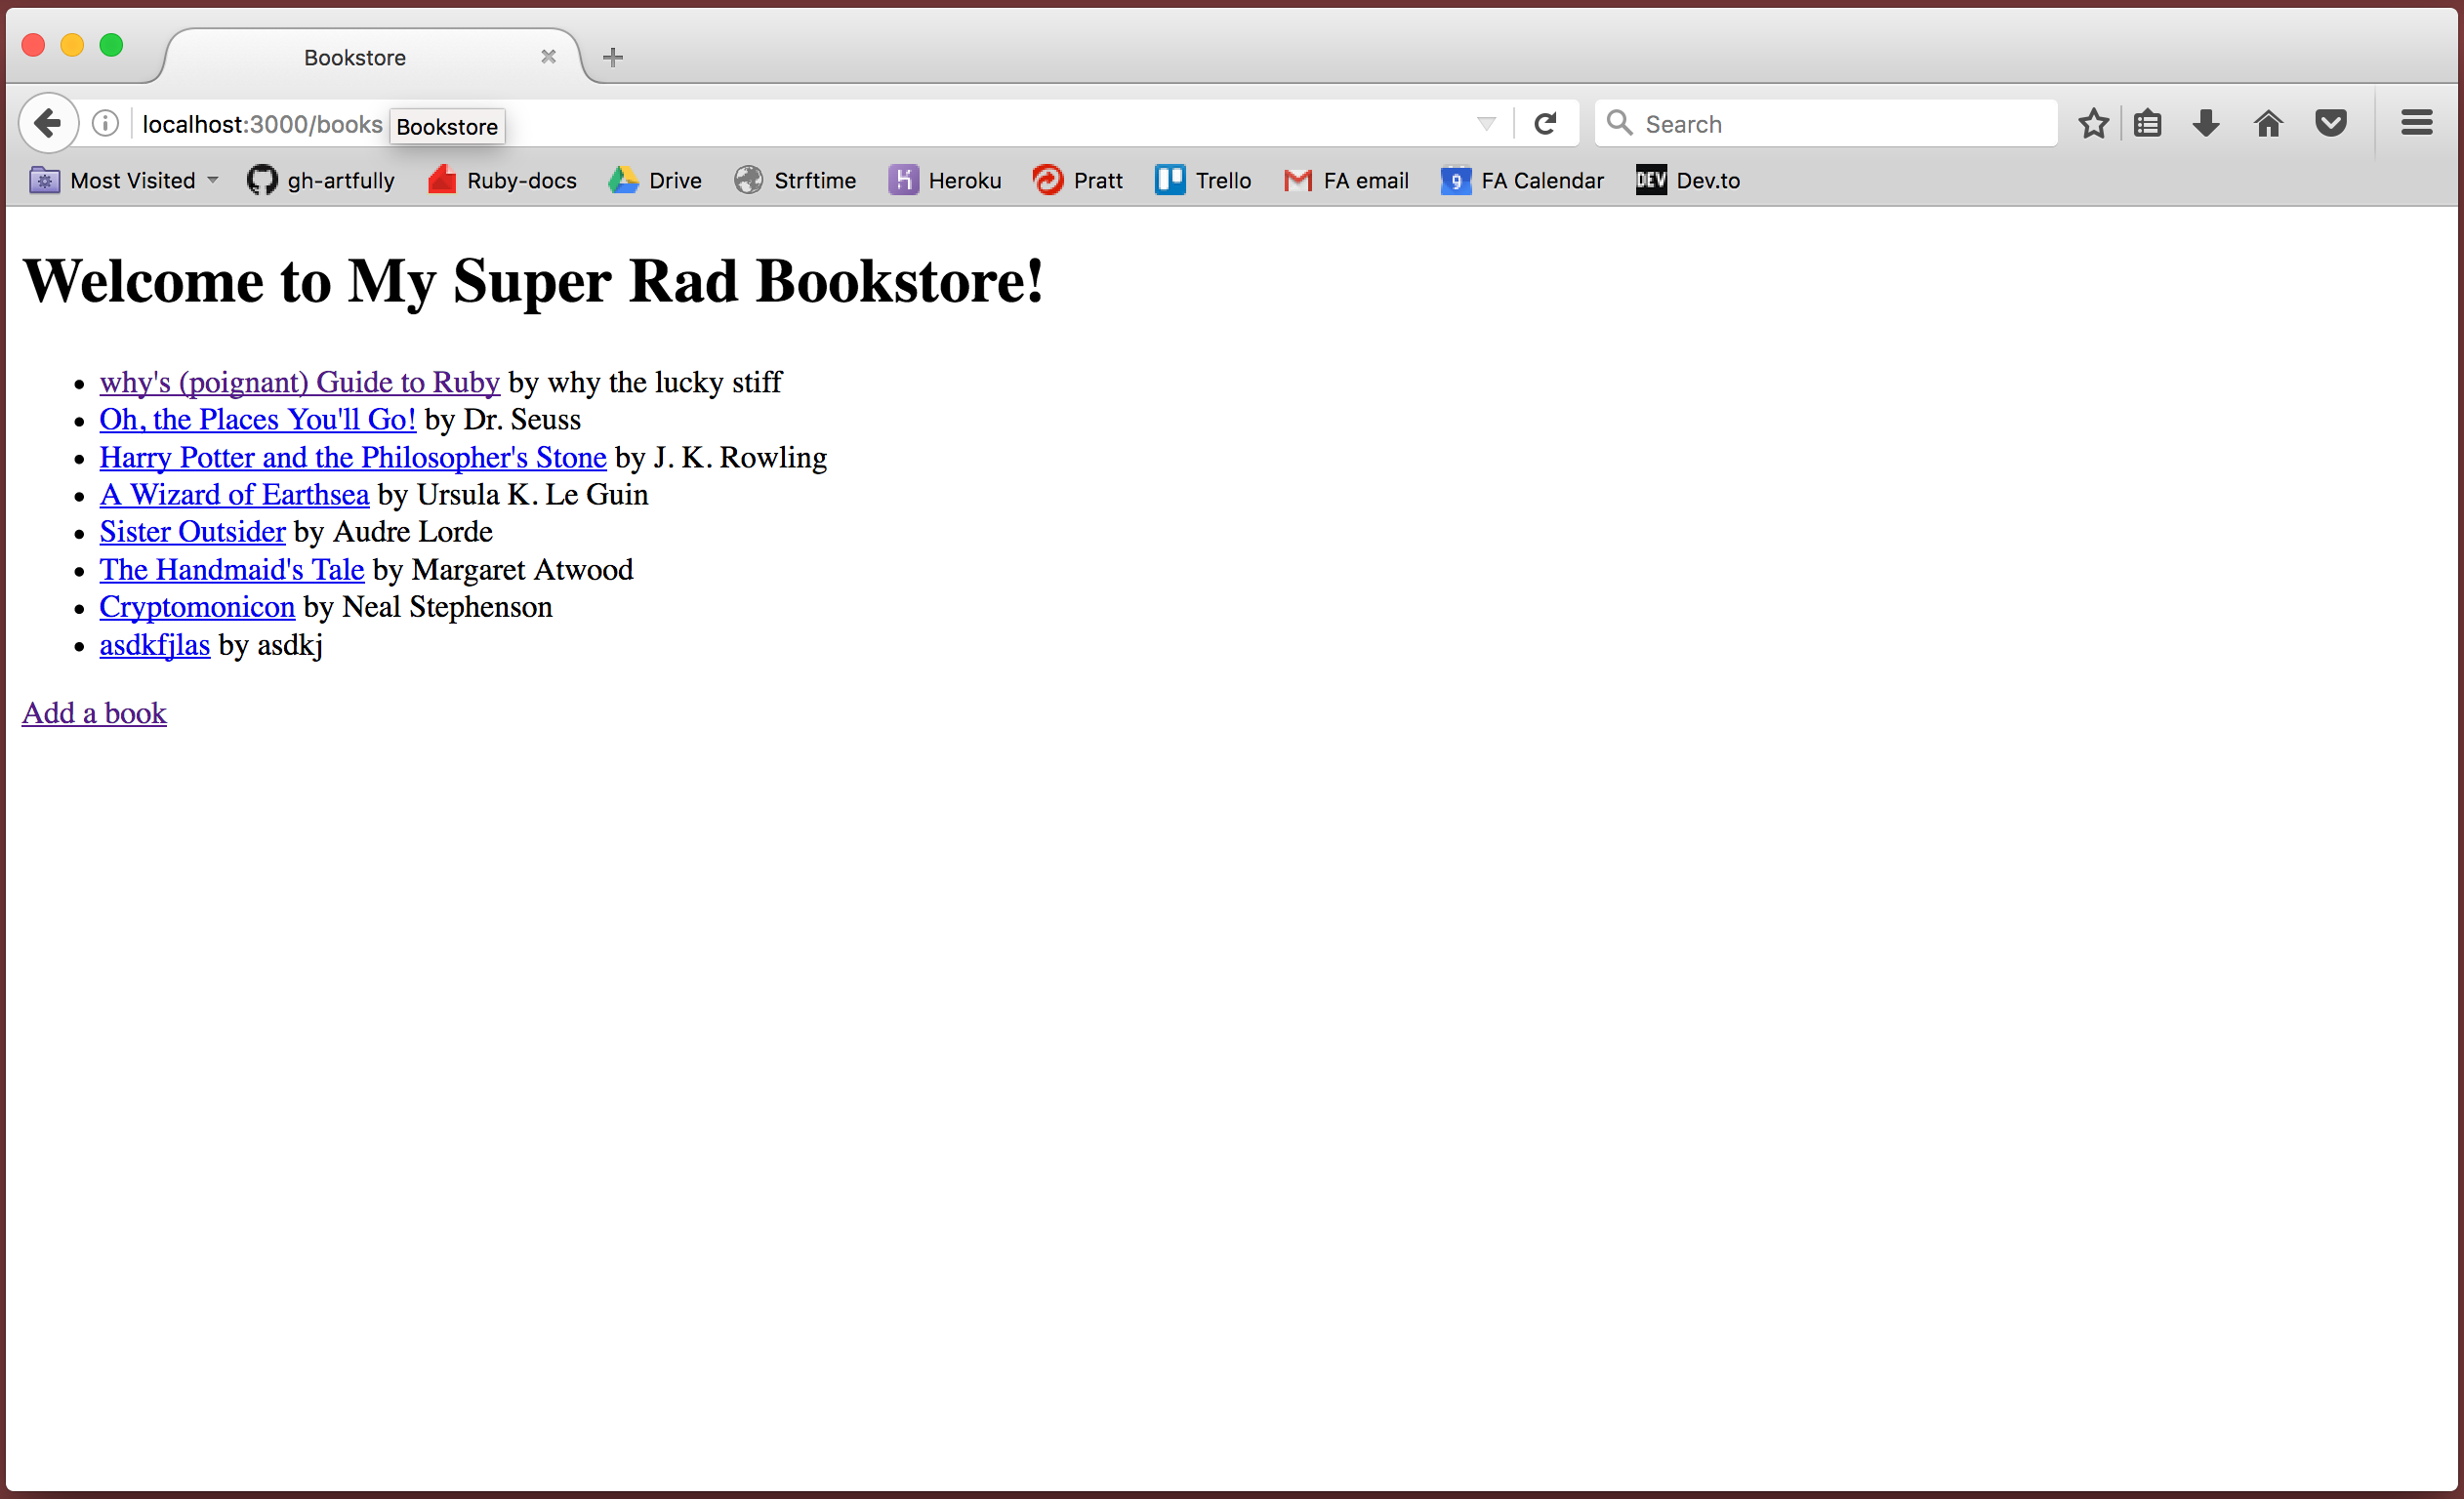Click the Add a book link
This screenshot has height=1499, width=2464.
pos(94,712)
